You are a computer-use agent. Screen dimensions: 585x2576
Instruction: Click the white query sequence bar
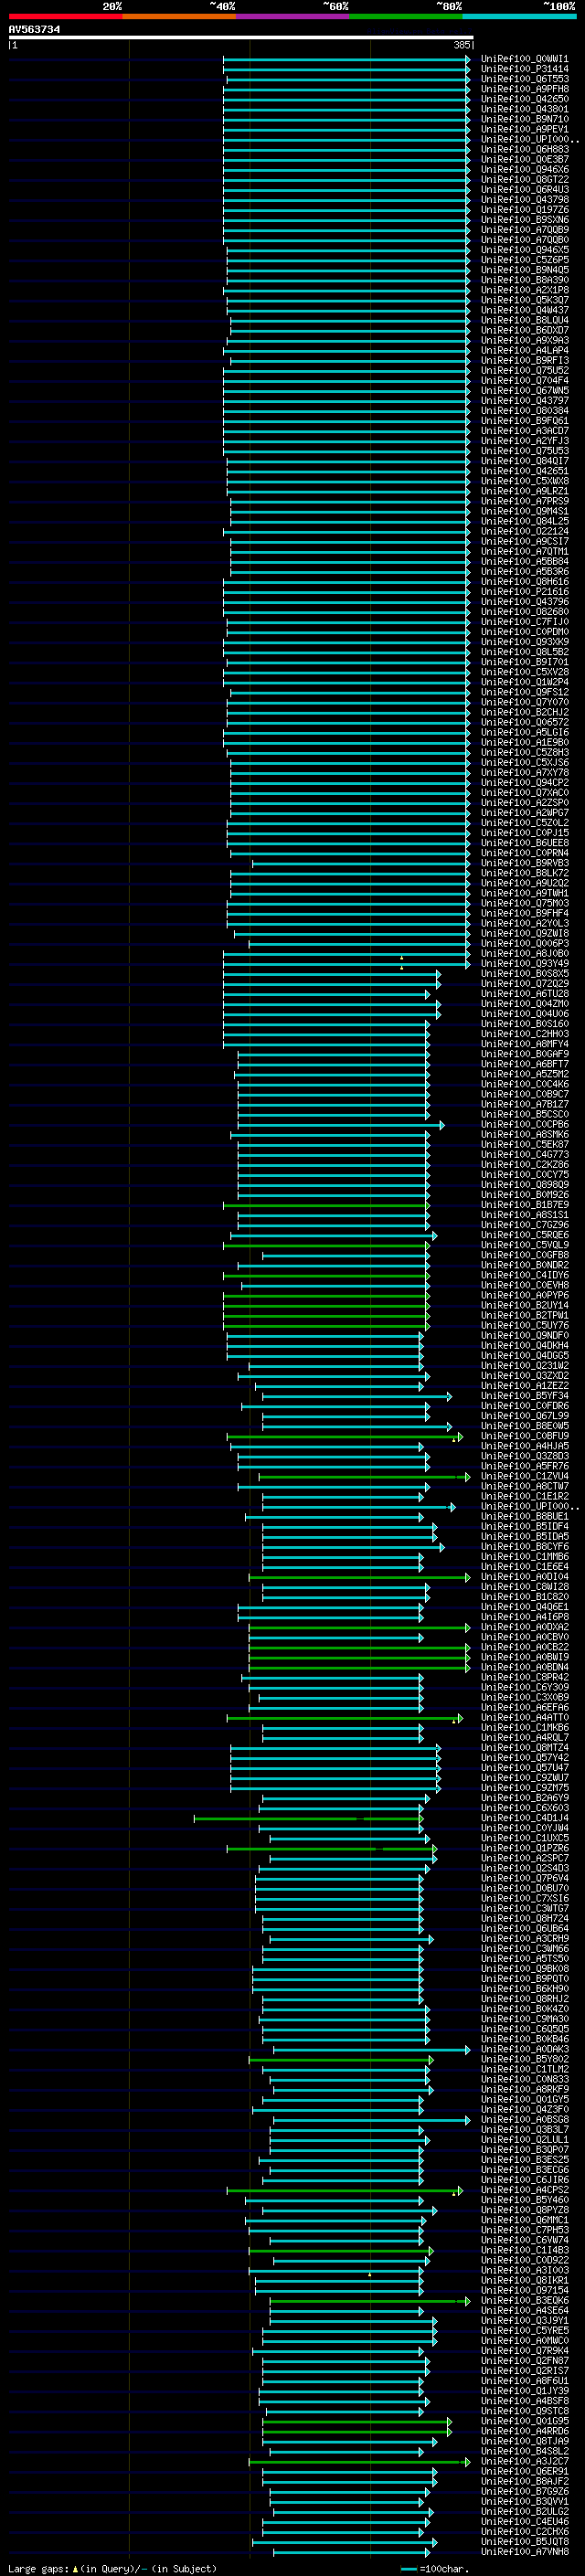241,38
